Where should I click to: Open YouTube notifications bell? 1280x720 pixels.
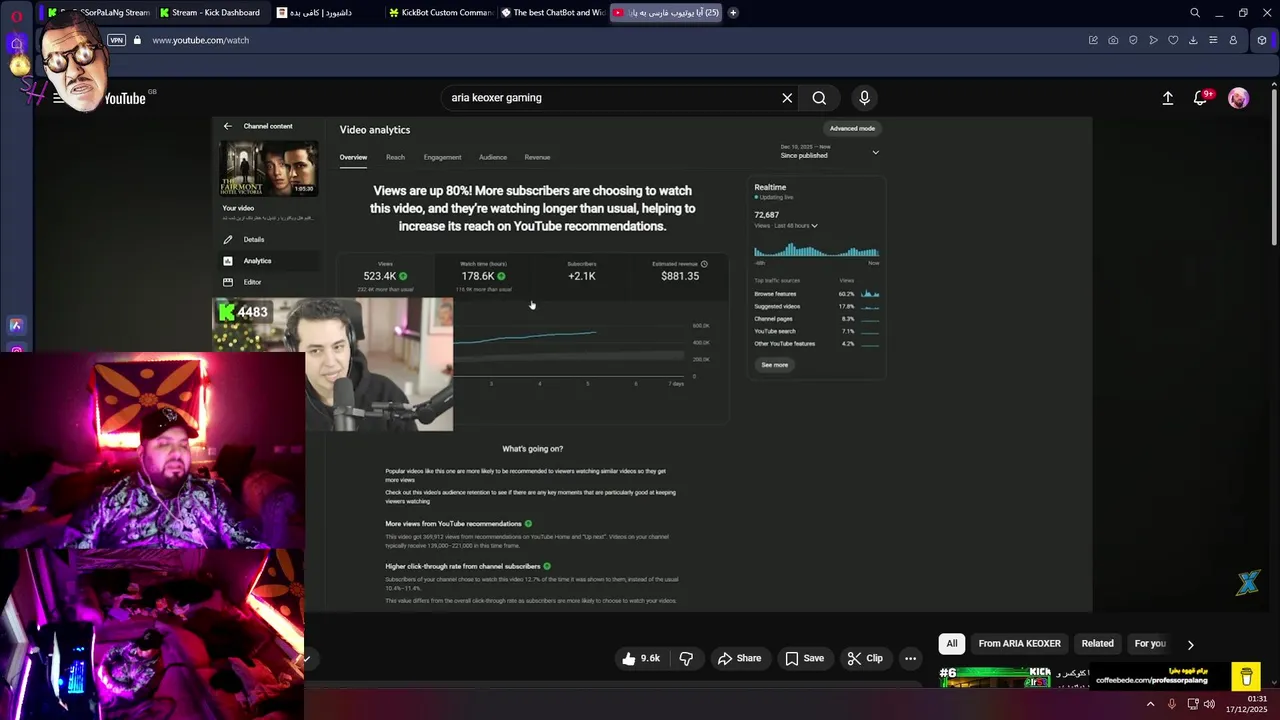click(1201, 98)
